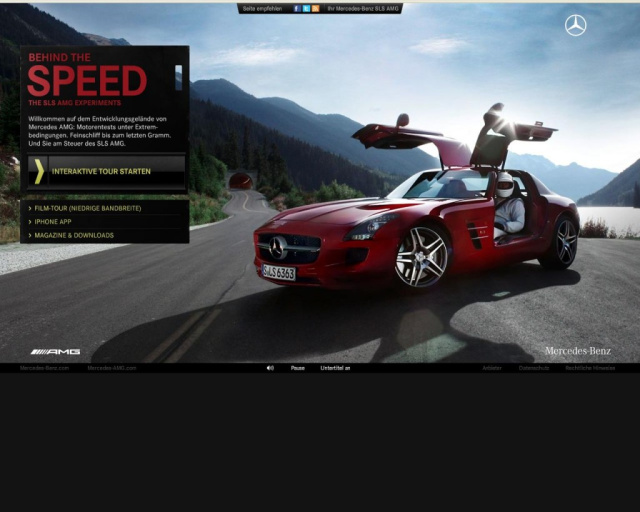640x512 pixels.
Task: Click the AMG logo
Action: pyautogui.click(x=55, y=352)
